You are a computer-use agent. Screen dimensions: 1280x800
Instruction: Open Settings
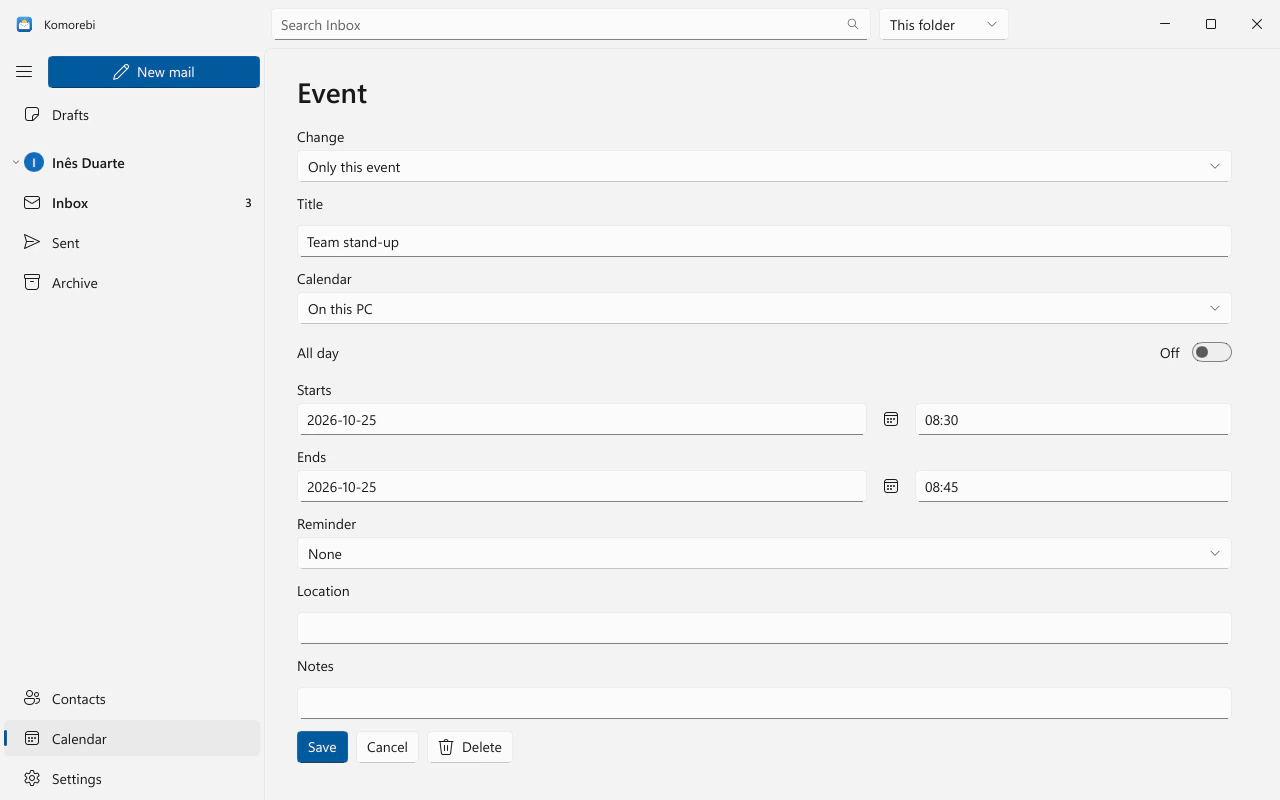[x=132, y=779]
